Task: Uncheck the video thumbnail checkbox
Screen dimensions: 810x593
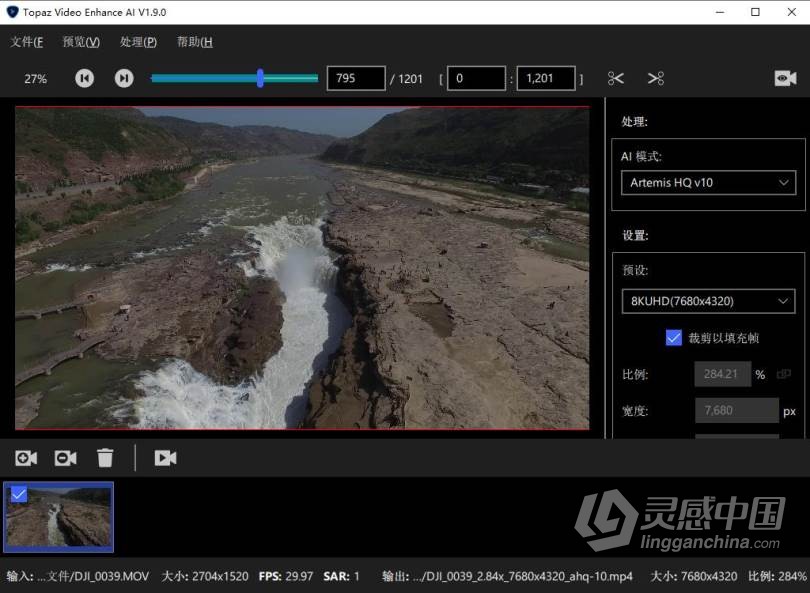Action: coord(19,494)
